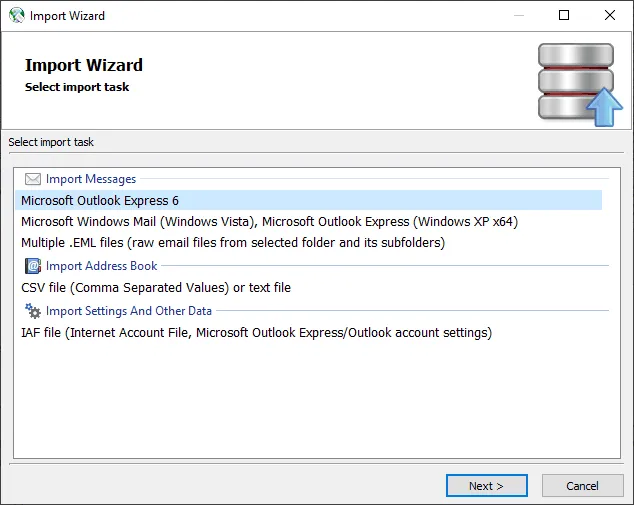The image size is (634, 505).
Task: Close the Import Wizard window
Action: 610,15
